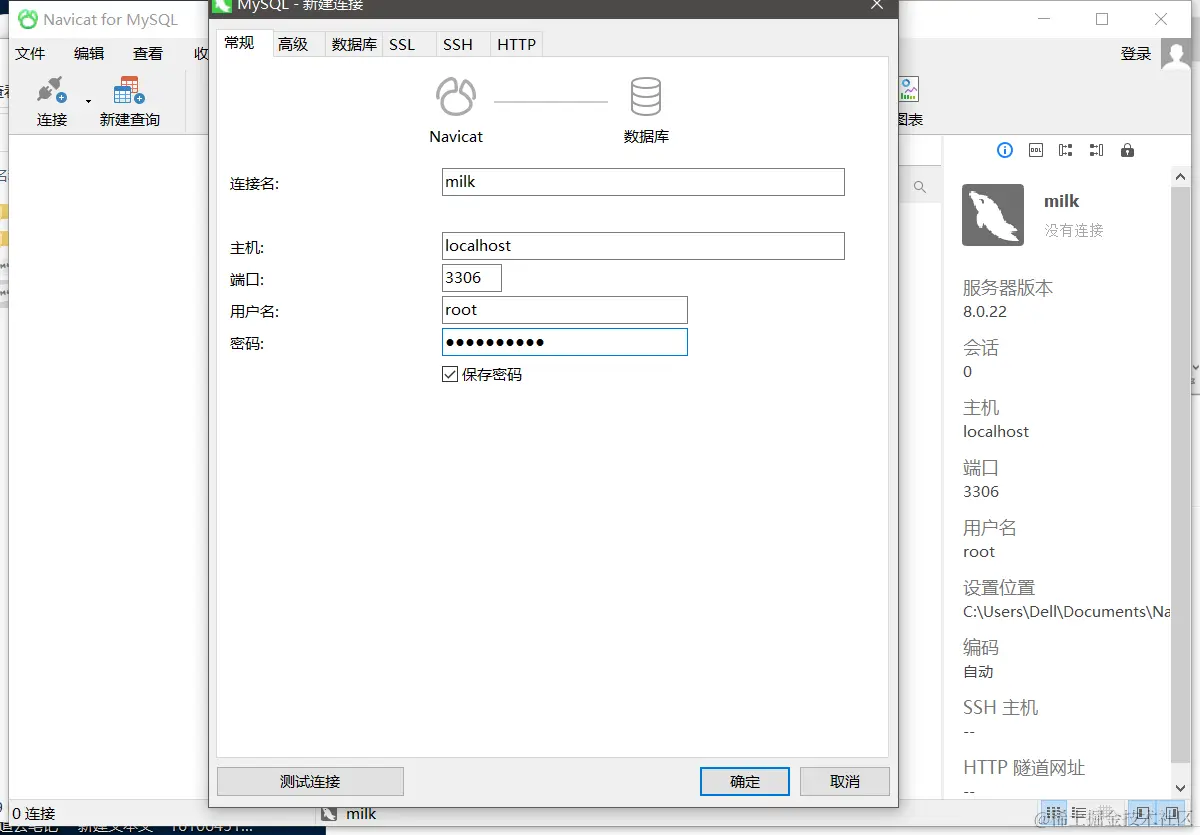Open the dropdown arrow beside the 连接 tool
The height and width of the screenshot is (835, 1200).
click(x=88, y=101)
